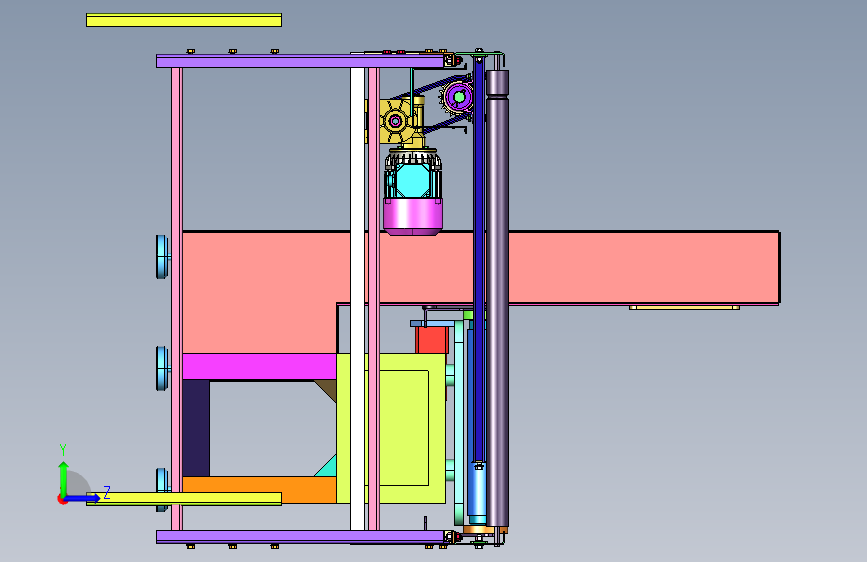Viewport: 867px width, 562px height.
Task: Select the lower yellow bar near the triad
Action: coord(184,498)
